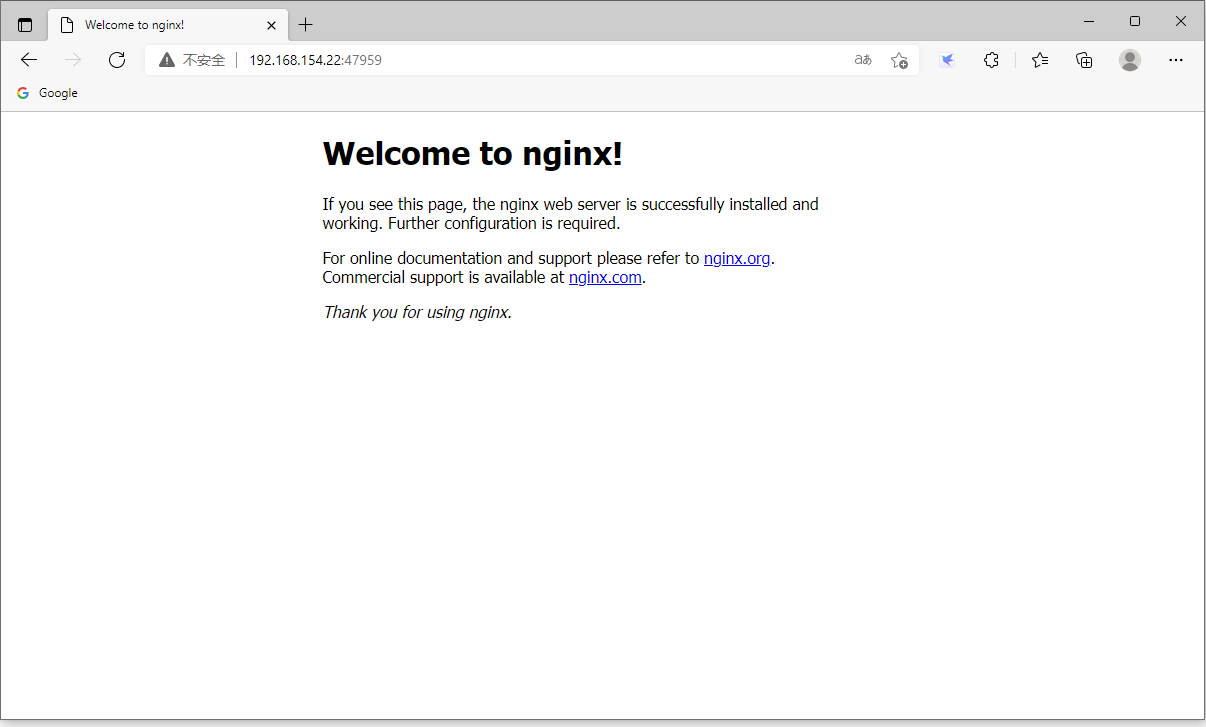1206x727 pixels.
Task: Close the "Welcome to nginx!" tab
Action: (x=271, y=25)
